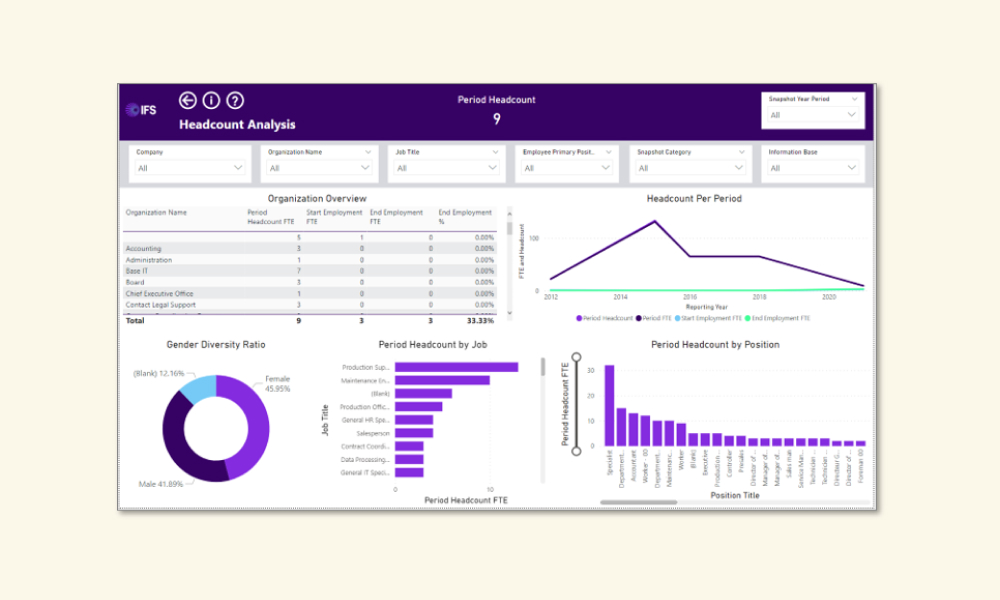
Task: Click the Headcount Analysis title
Action: (237, 124)
